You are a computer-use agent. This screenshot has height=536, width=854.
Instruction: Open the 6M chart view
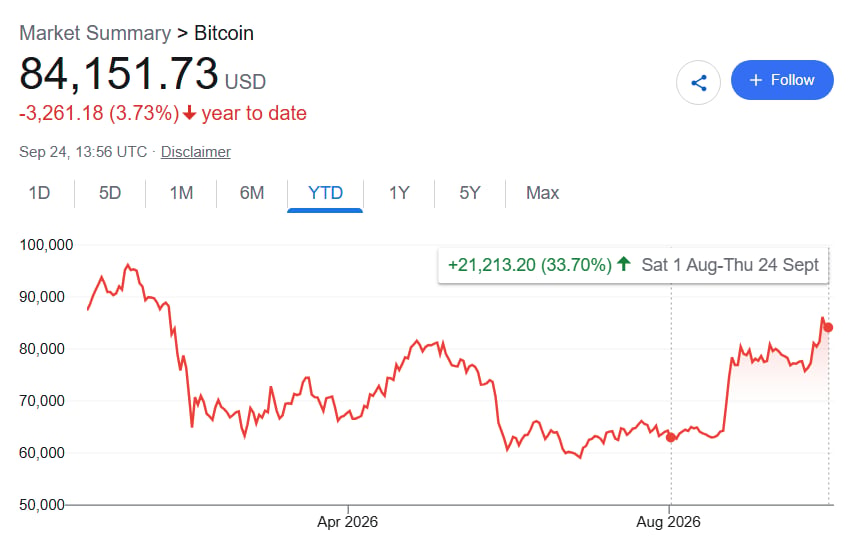pyautogui.click(x=252, y=193)
